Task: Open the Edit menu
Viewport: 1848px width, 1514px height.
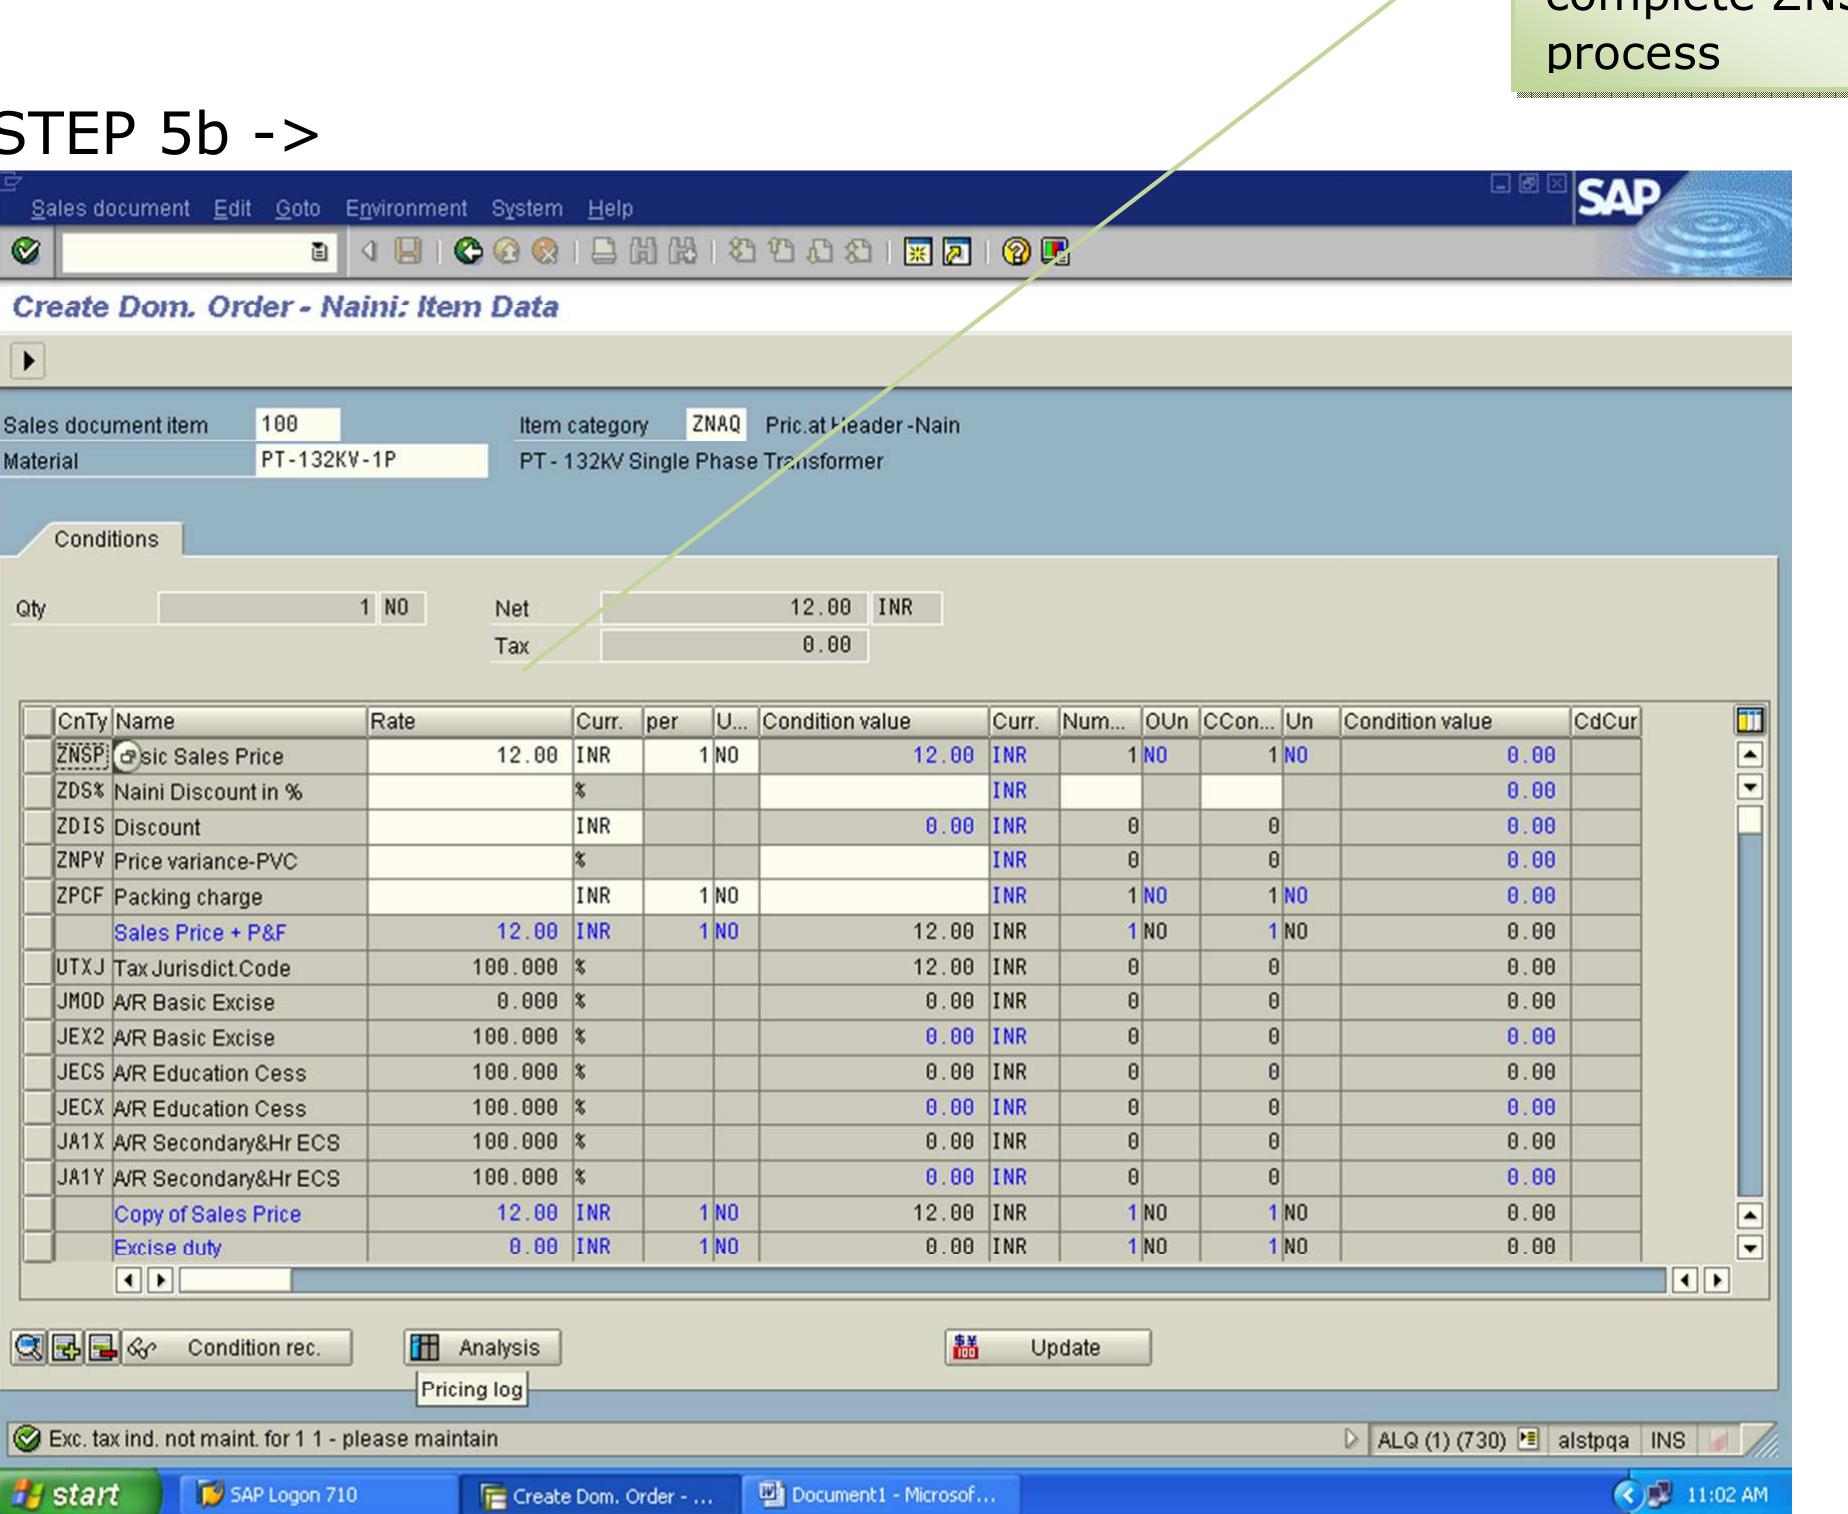Action: click(x=232, y=208)
